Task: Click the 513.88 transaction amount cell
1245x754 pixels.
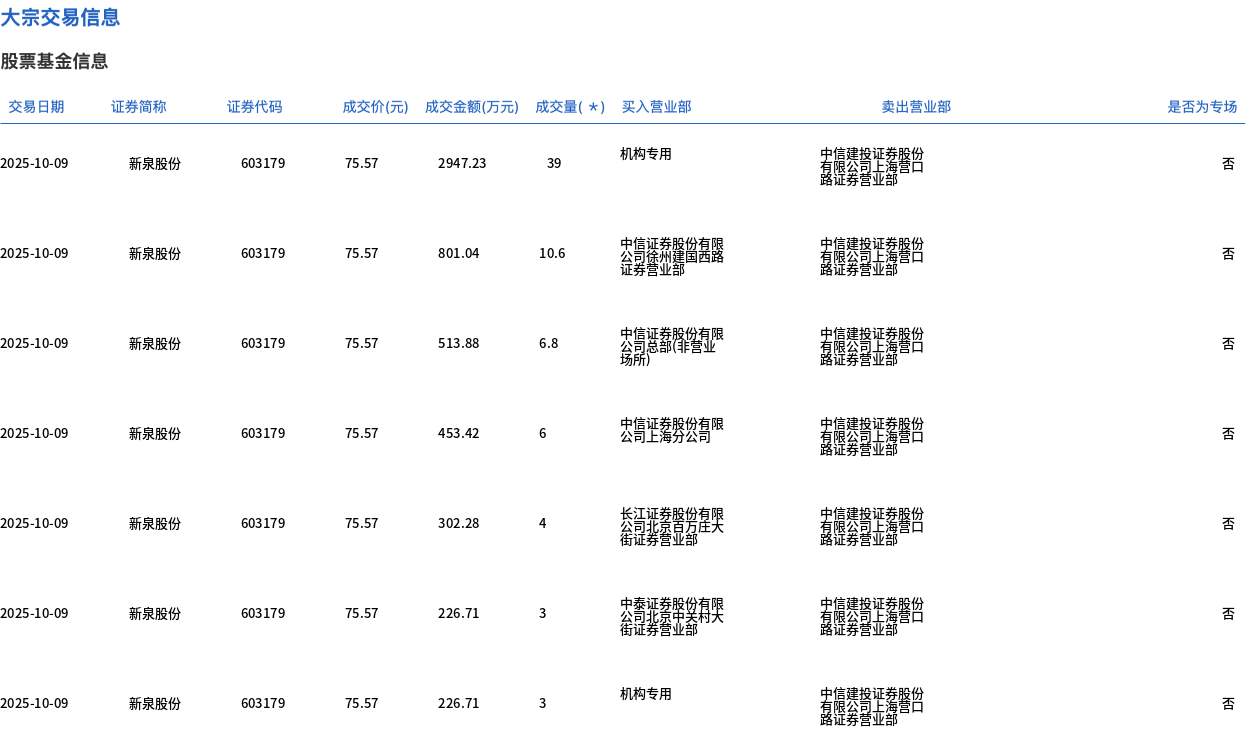Action: point(459,343)
